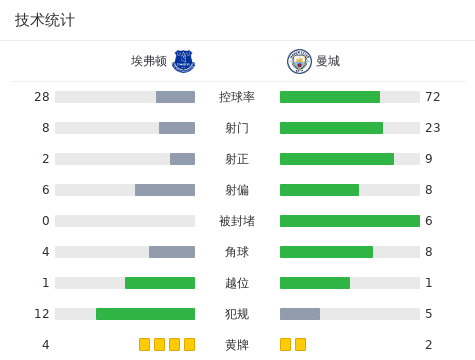Select the 角球 corner kicks label

point(237,252)
